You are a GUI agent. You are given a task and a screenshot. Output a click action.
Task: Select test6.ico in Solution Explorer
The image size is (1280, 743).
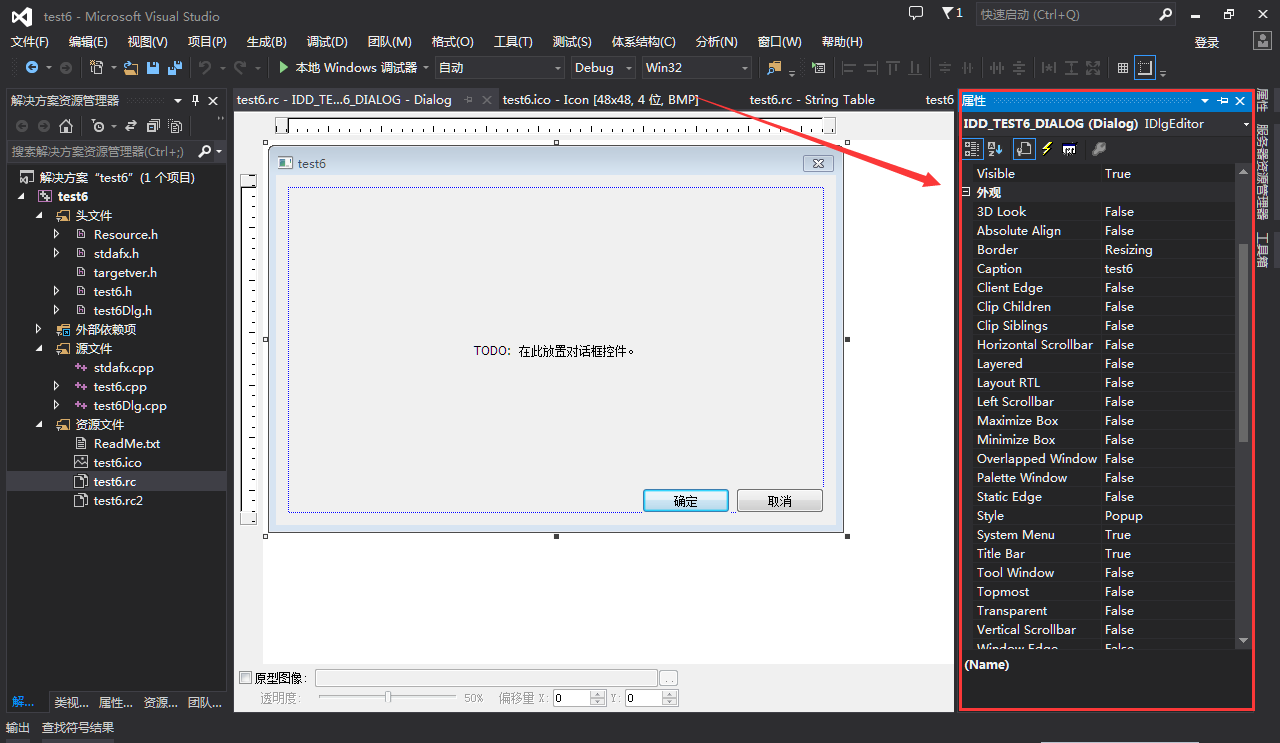[117, 463]
